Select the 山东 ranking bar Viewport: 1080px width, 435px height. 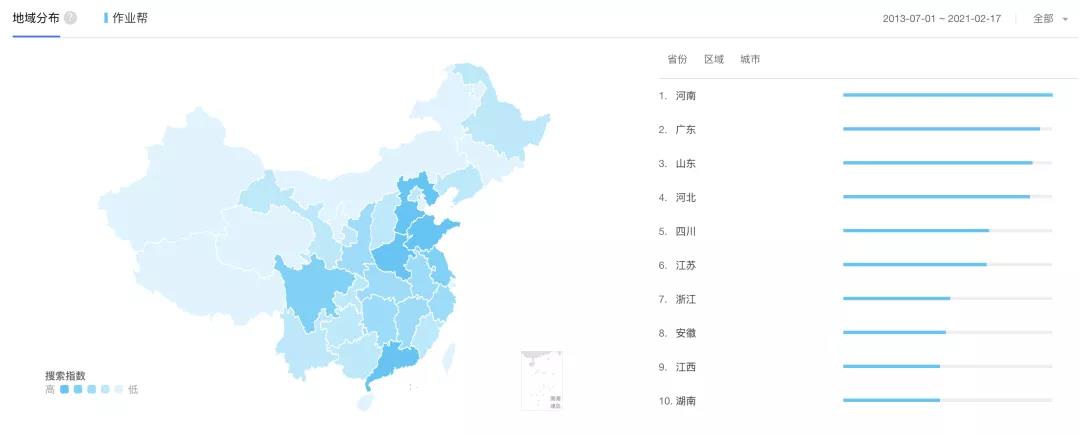(937, 163)
